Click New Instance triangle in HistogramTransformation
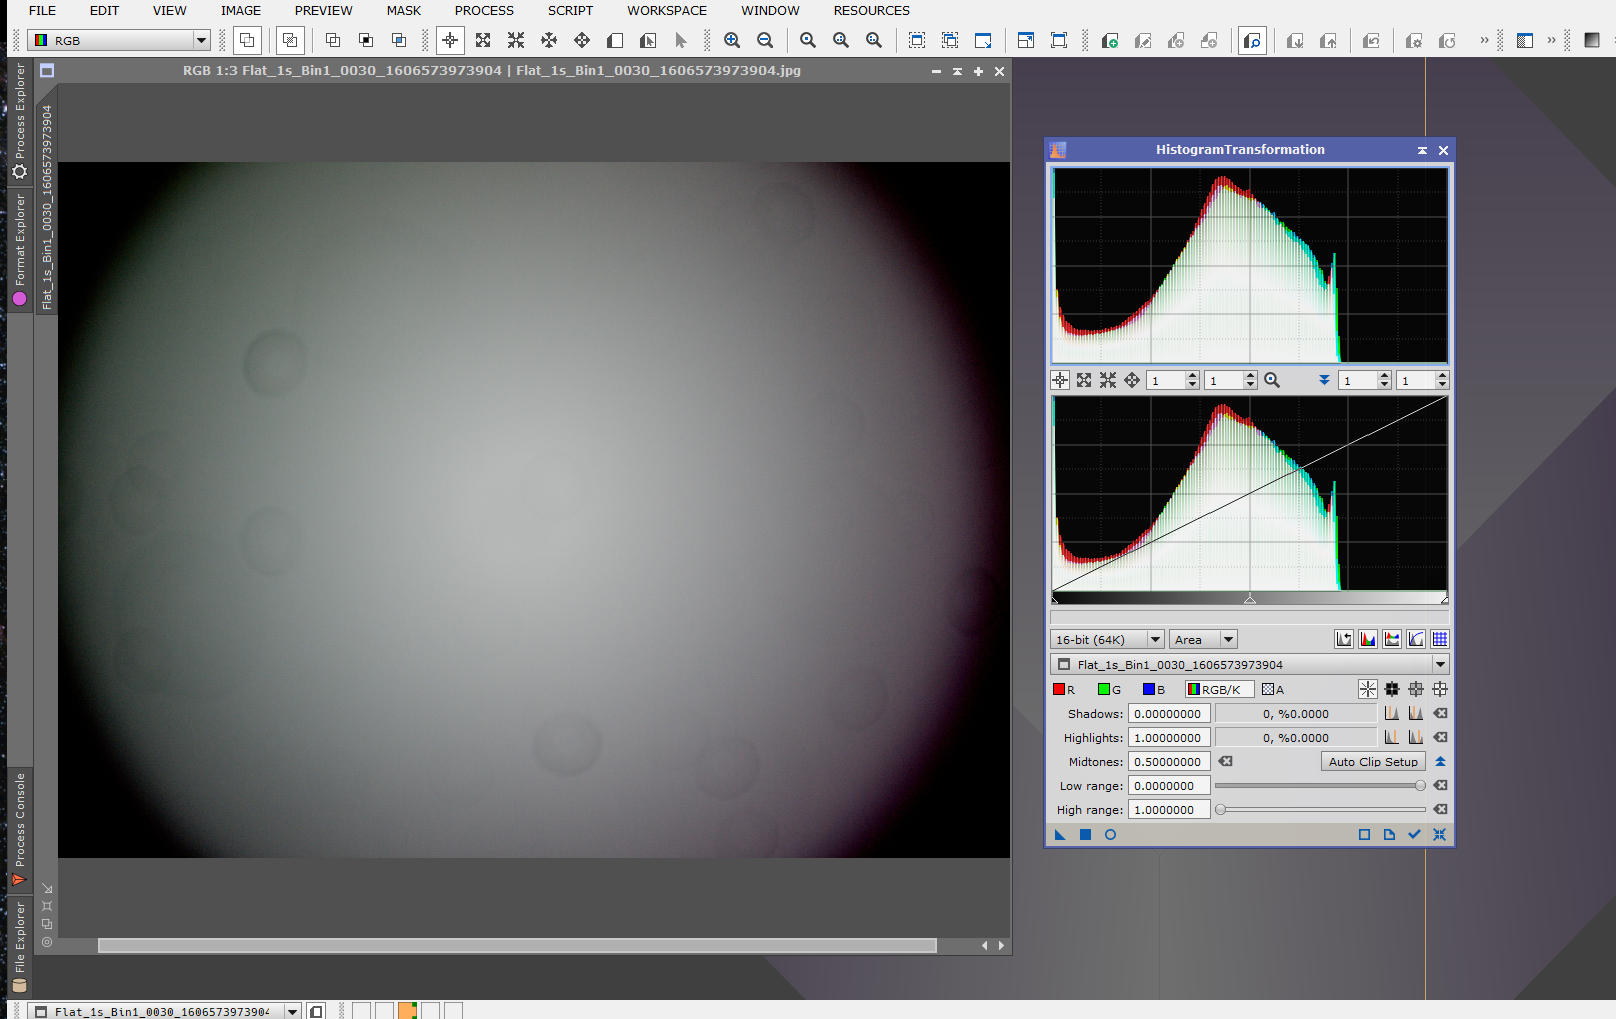Image resolution: width=1616 pixels, height=1019 pixels. (1060, 835)
